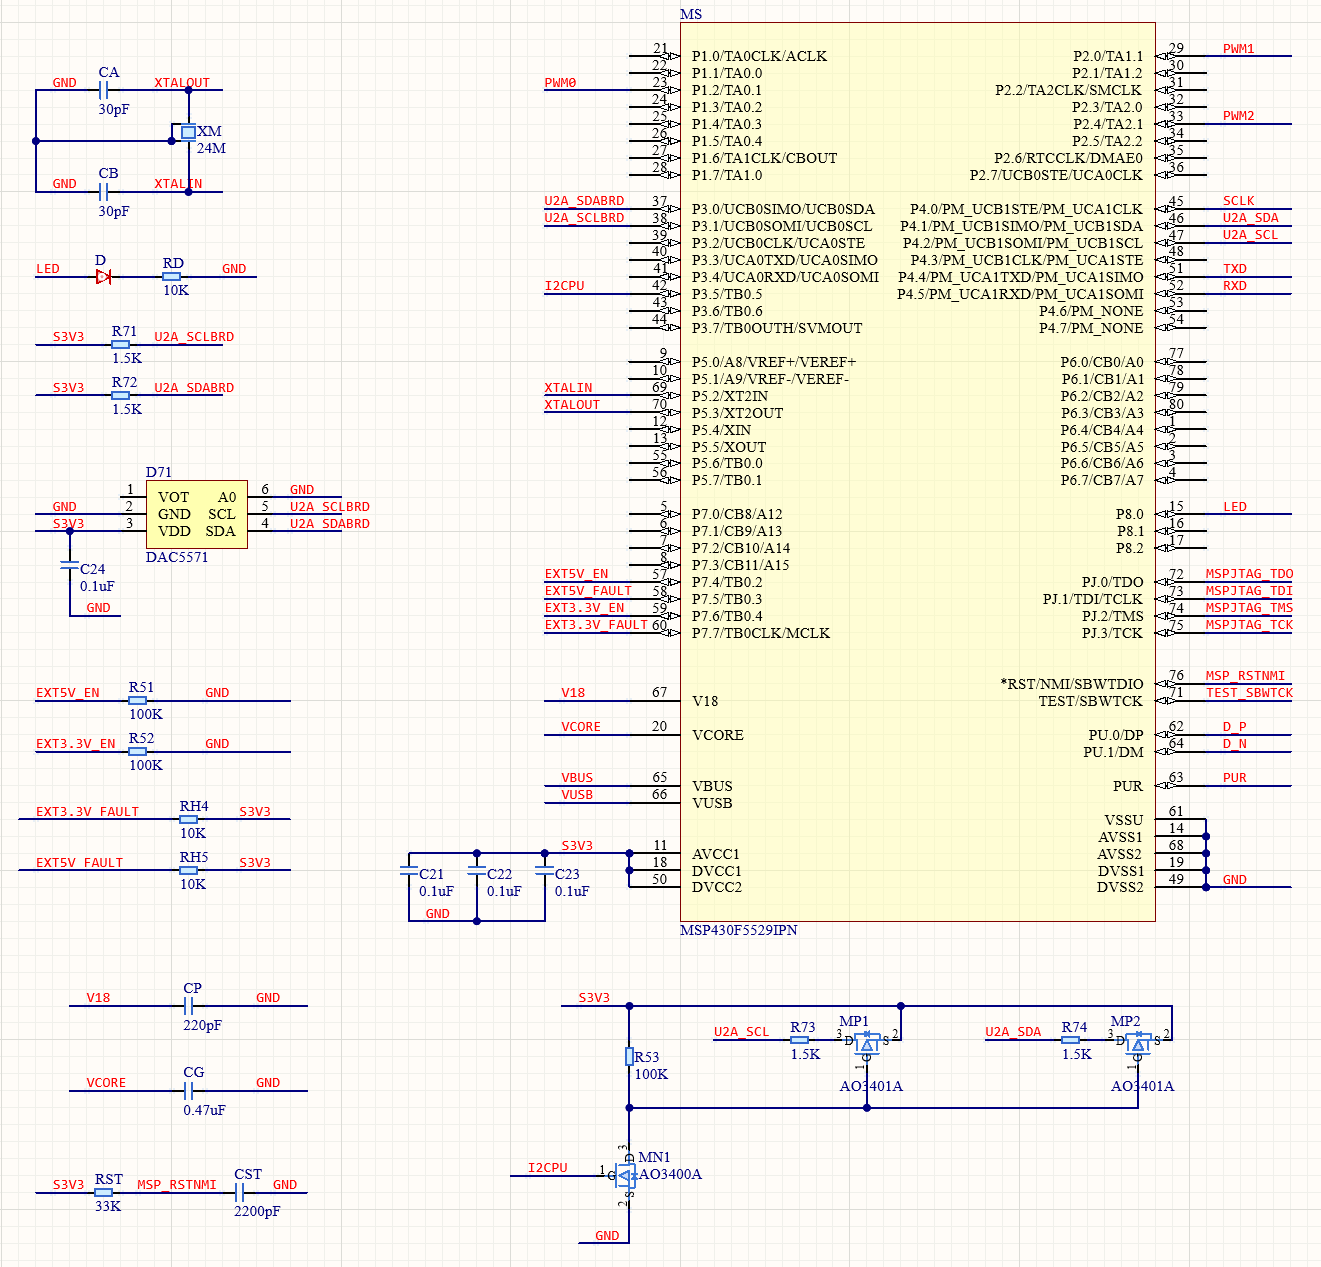Click pin name P1.0/TA0CLK/ACLK
This screenshot has height=1267, width=1321.
click(x=759, y=56)
